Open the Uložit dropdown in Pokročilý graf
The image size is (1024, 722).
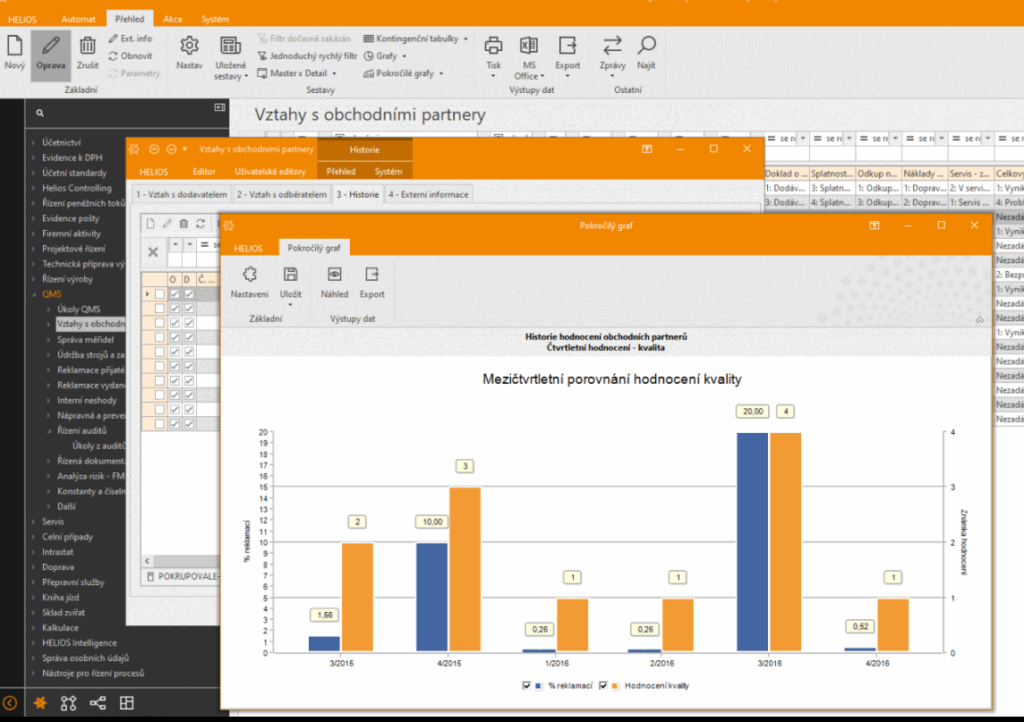click(x=291, y=302)
